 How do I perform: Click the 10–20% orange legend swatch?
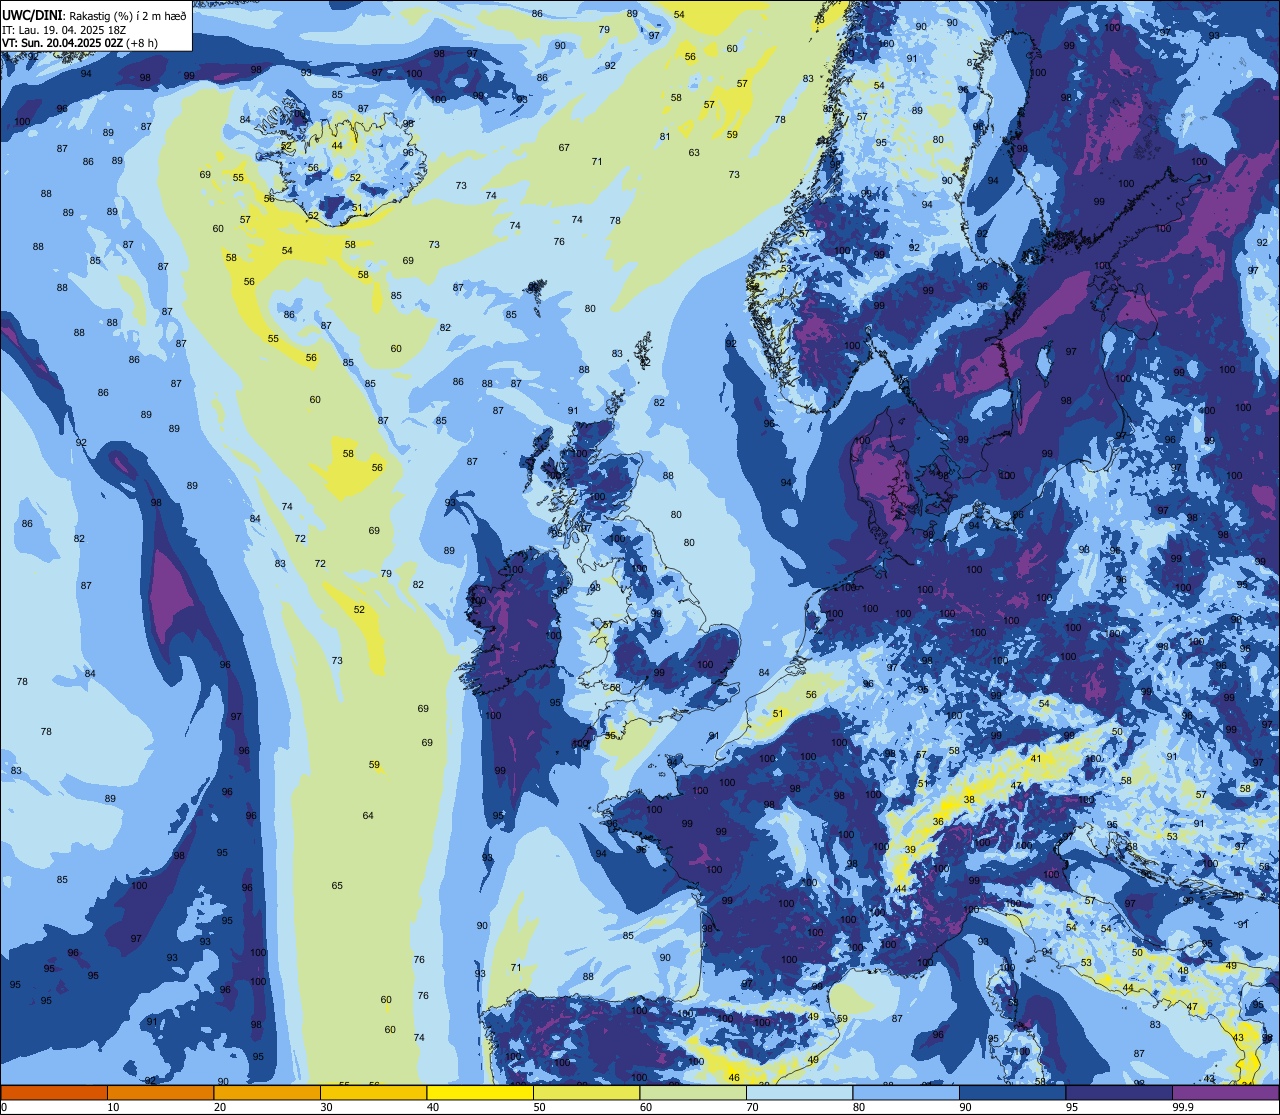point(160,1092)
